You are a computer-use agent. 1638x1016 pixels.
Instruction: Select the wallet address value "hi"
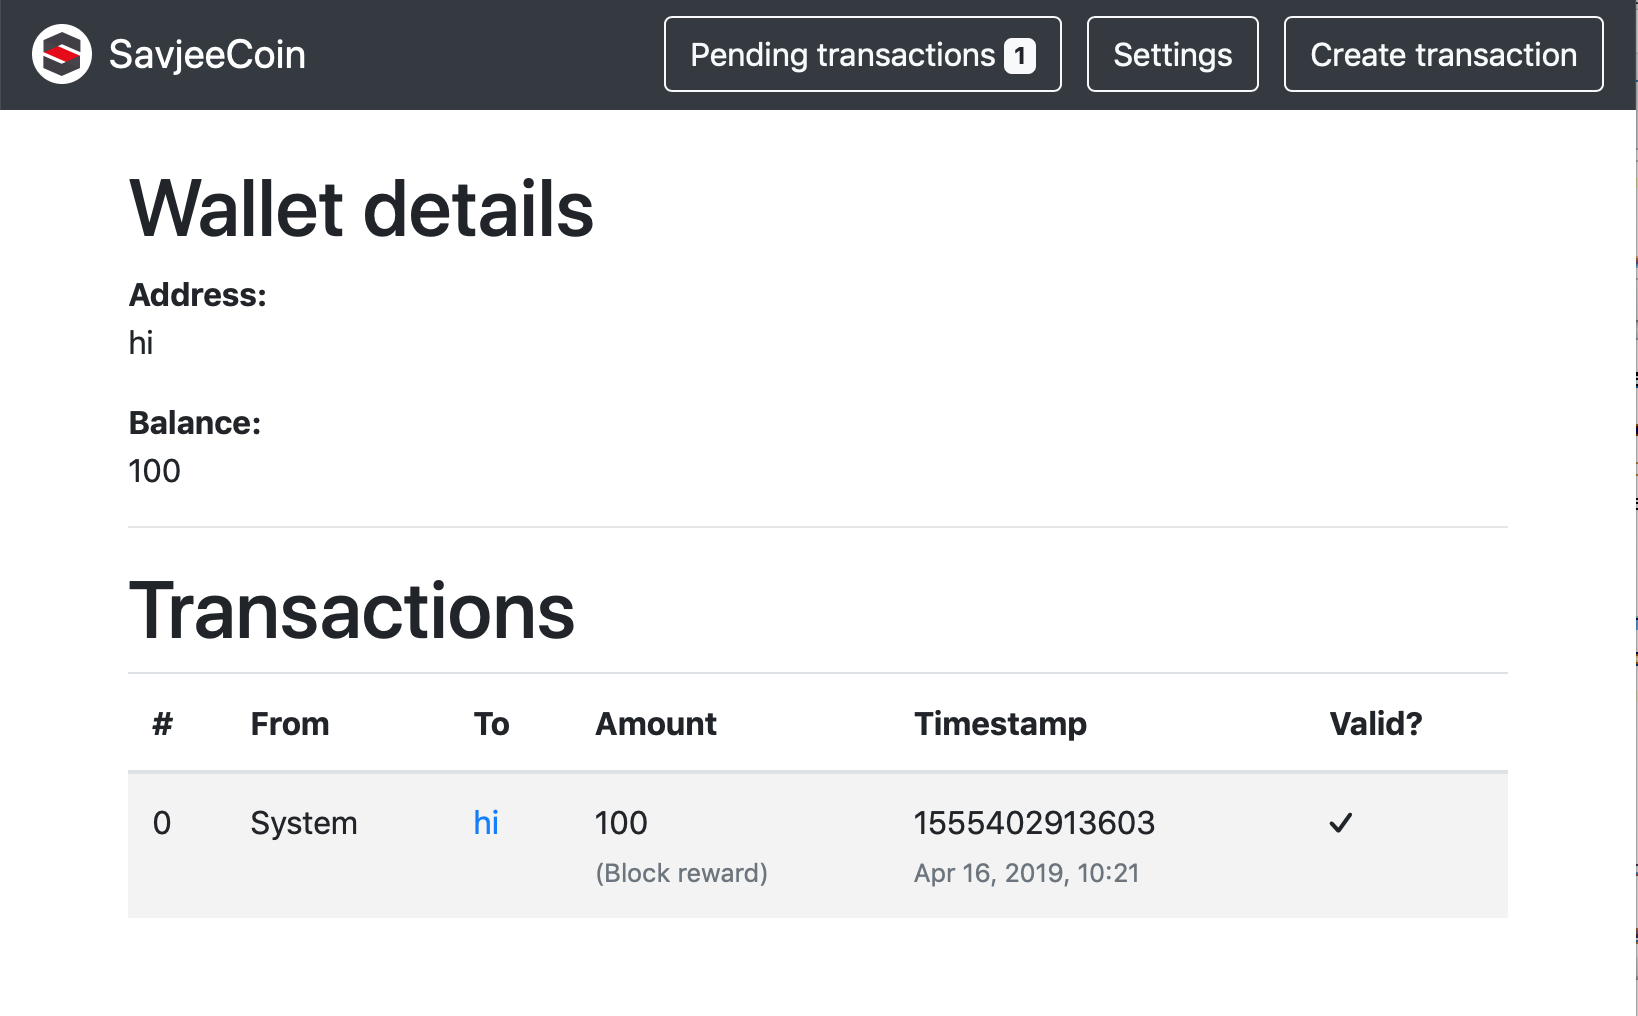141,343
